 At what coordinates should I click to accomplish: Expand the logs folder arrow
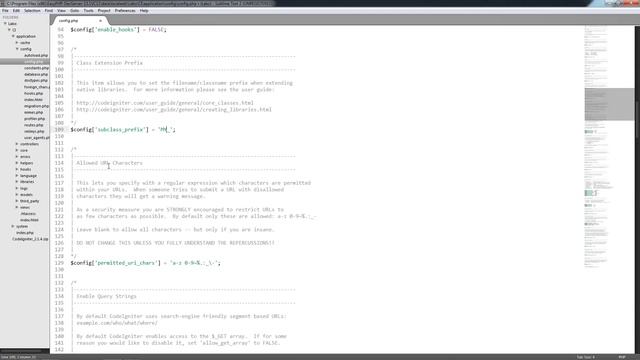17,188
